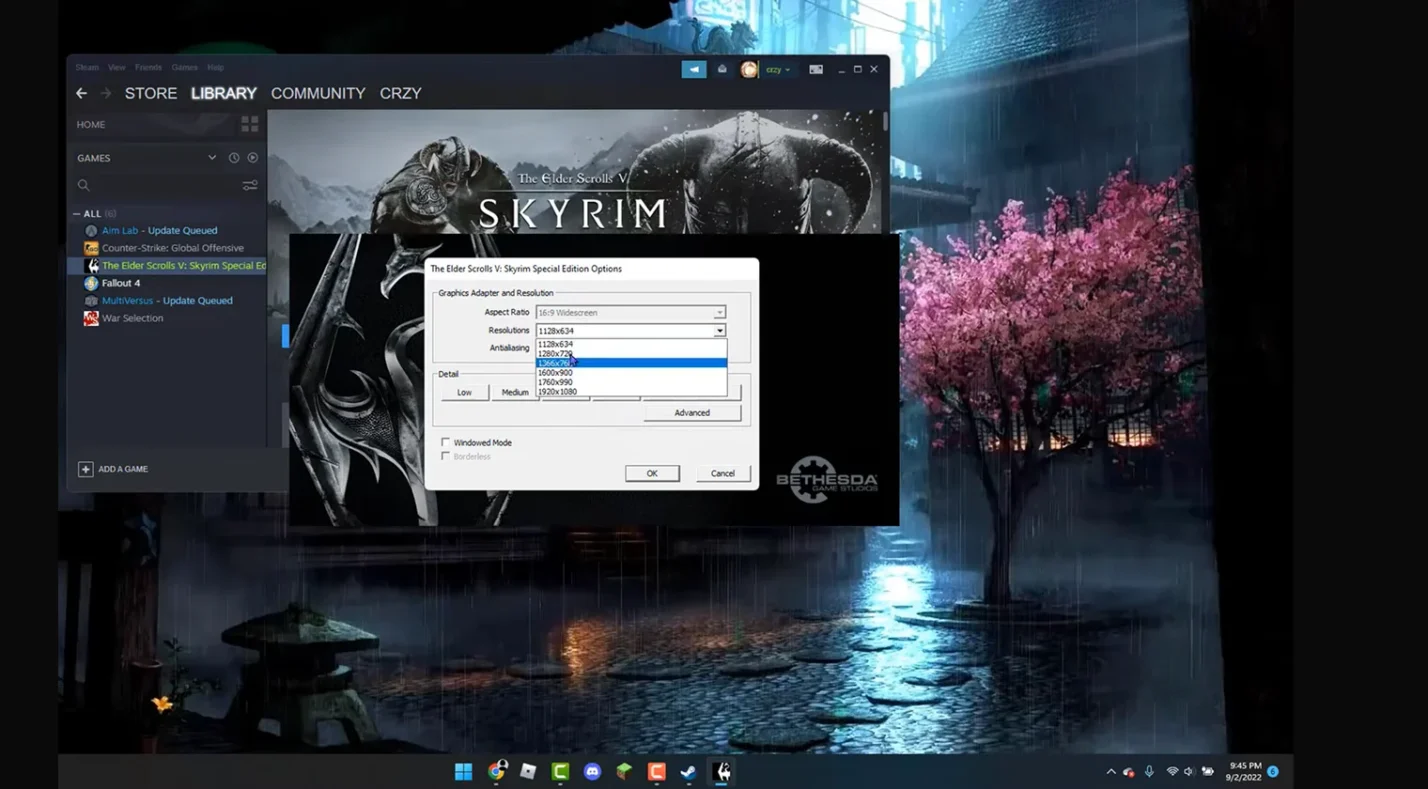Choose 1920x1080 from the resolution list

(x=557, y=392)
